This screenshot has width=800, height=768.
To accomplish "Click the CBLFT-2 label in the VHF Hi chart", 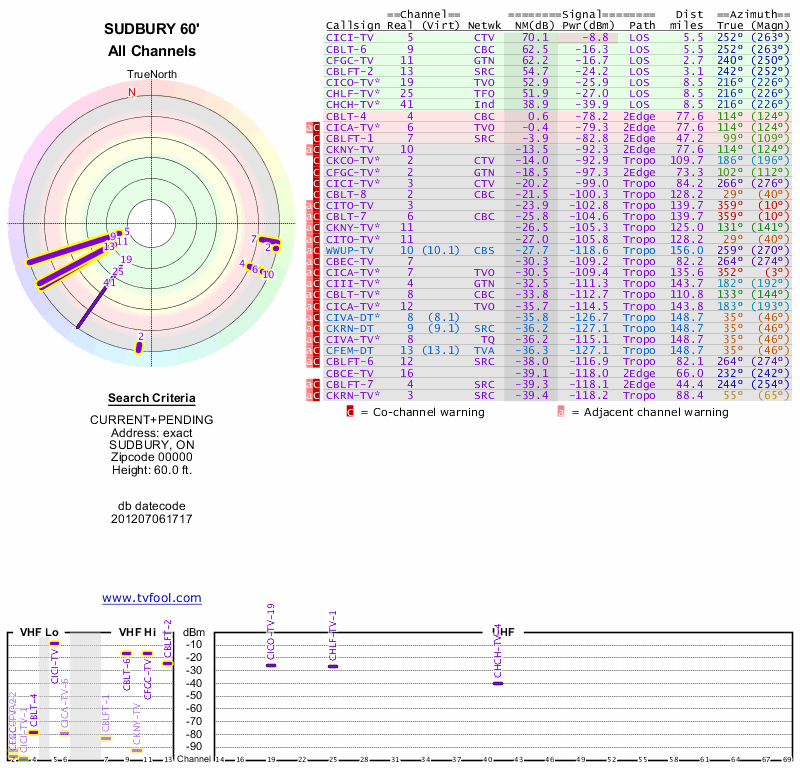I will (167, 639).
